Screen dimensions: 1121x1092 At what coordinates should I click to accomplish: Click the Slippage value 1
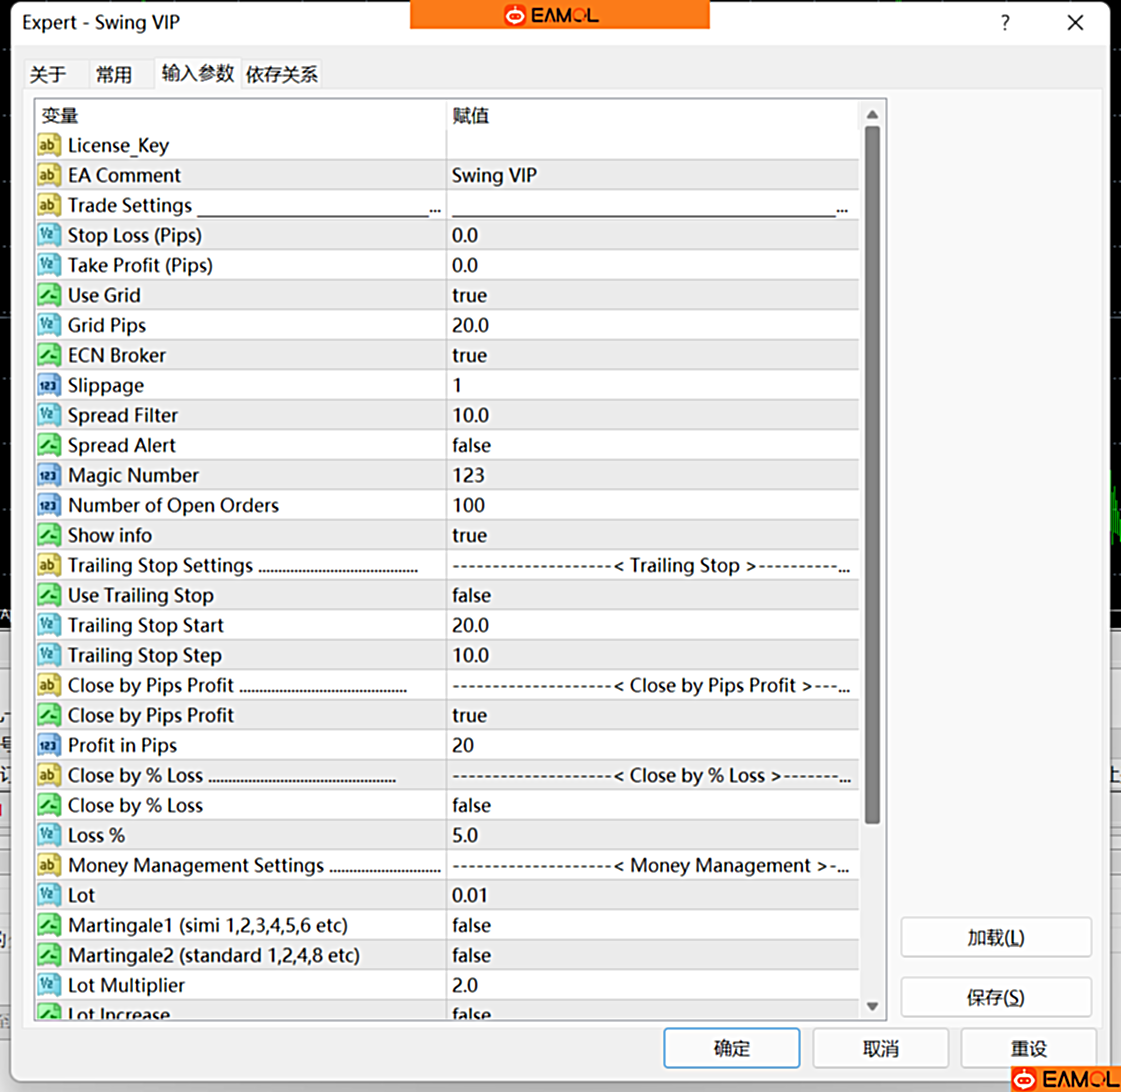[457, 385]
